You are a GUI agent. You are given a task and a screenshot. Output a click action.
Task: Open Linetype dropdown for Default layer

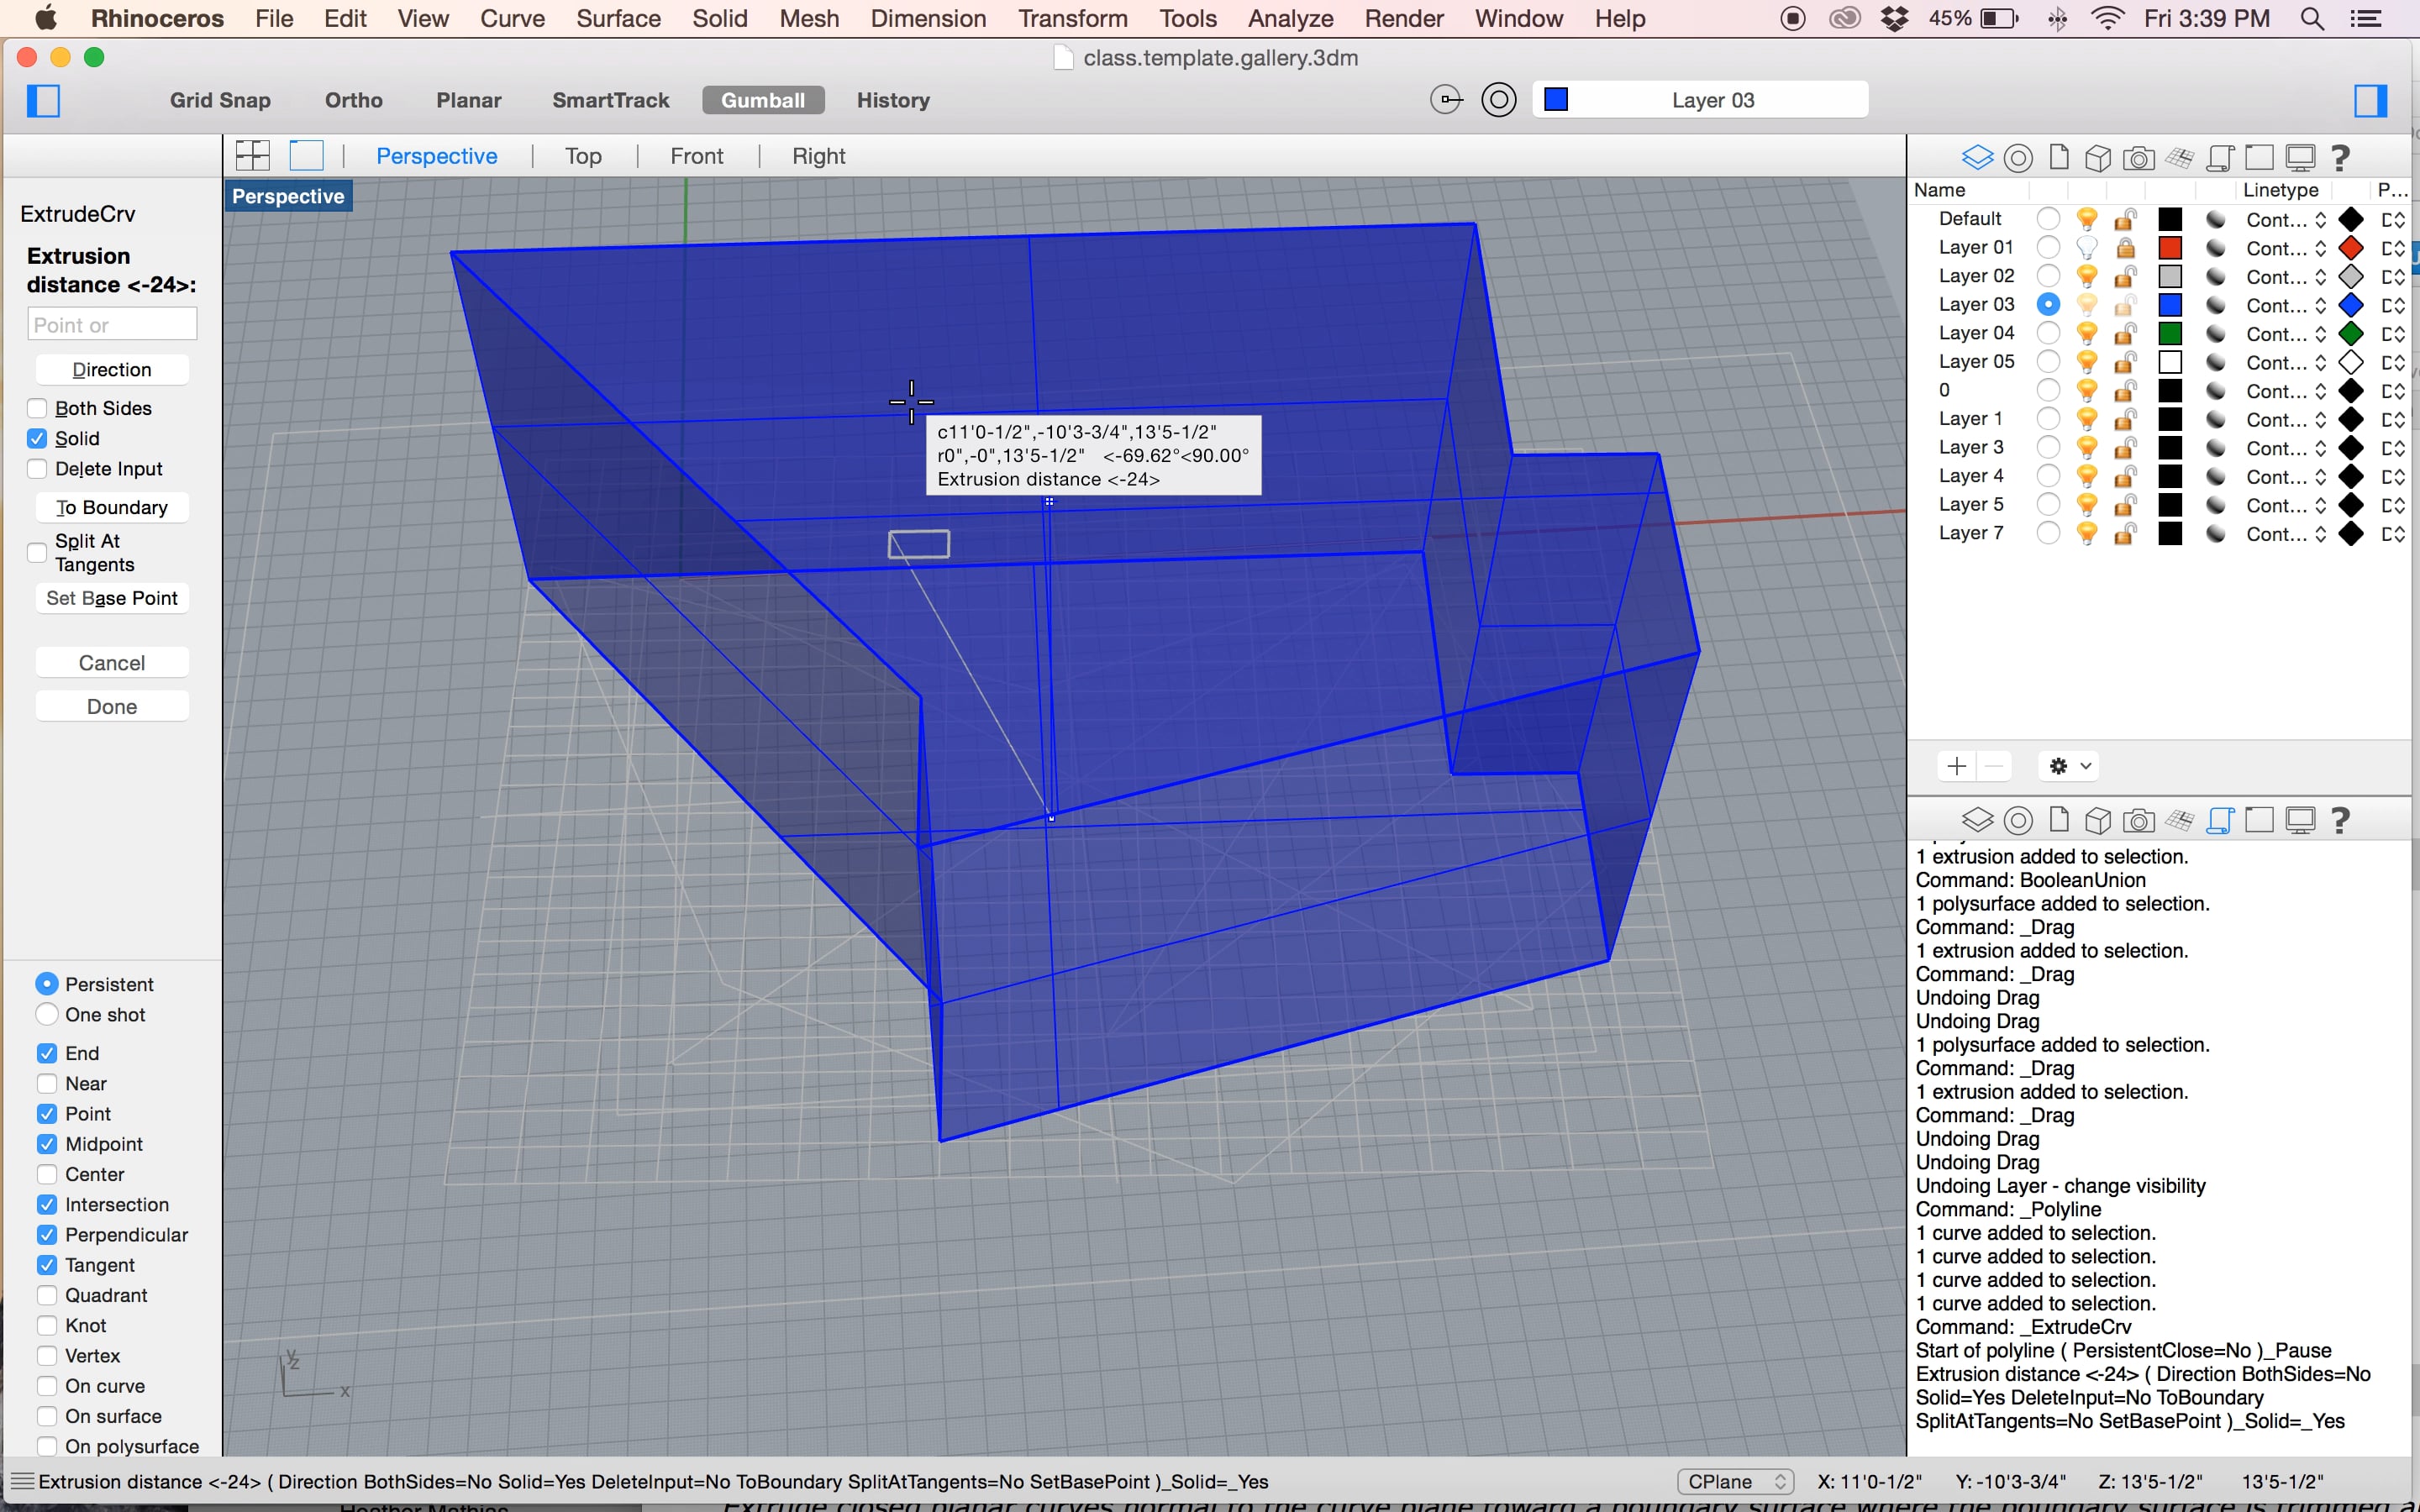(2286, 219)
